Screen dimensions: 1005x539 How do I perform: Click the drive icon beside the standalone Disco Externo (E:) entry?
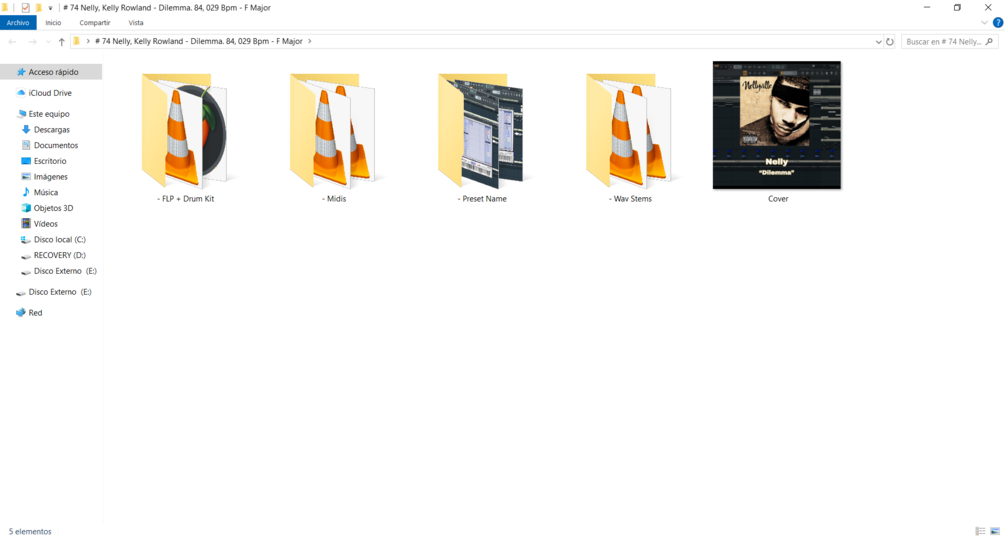point(21,292)
